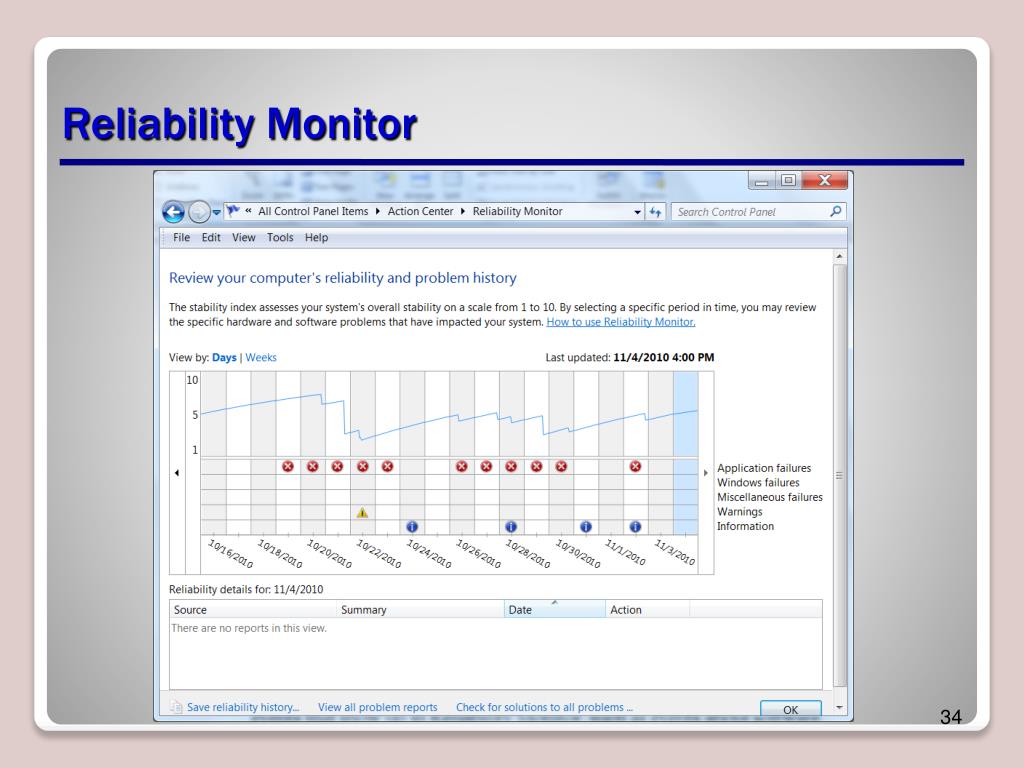1024x768 pixels.
Task: Open the recent pages dropdown beside Forward
Action: point(216,212)
